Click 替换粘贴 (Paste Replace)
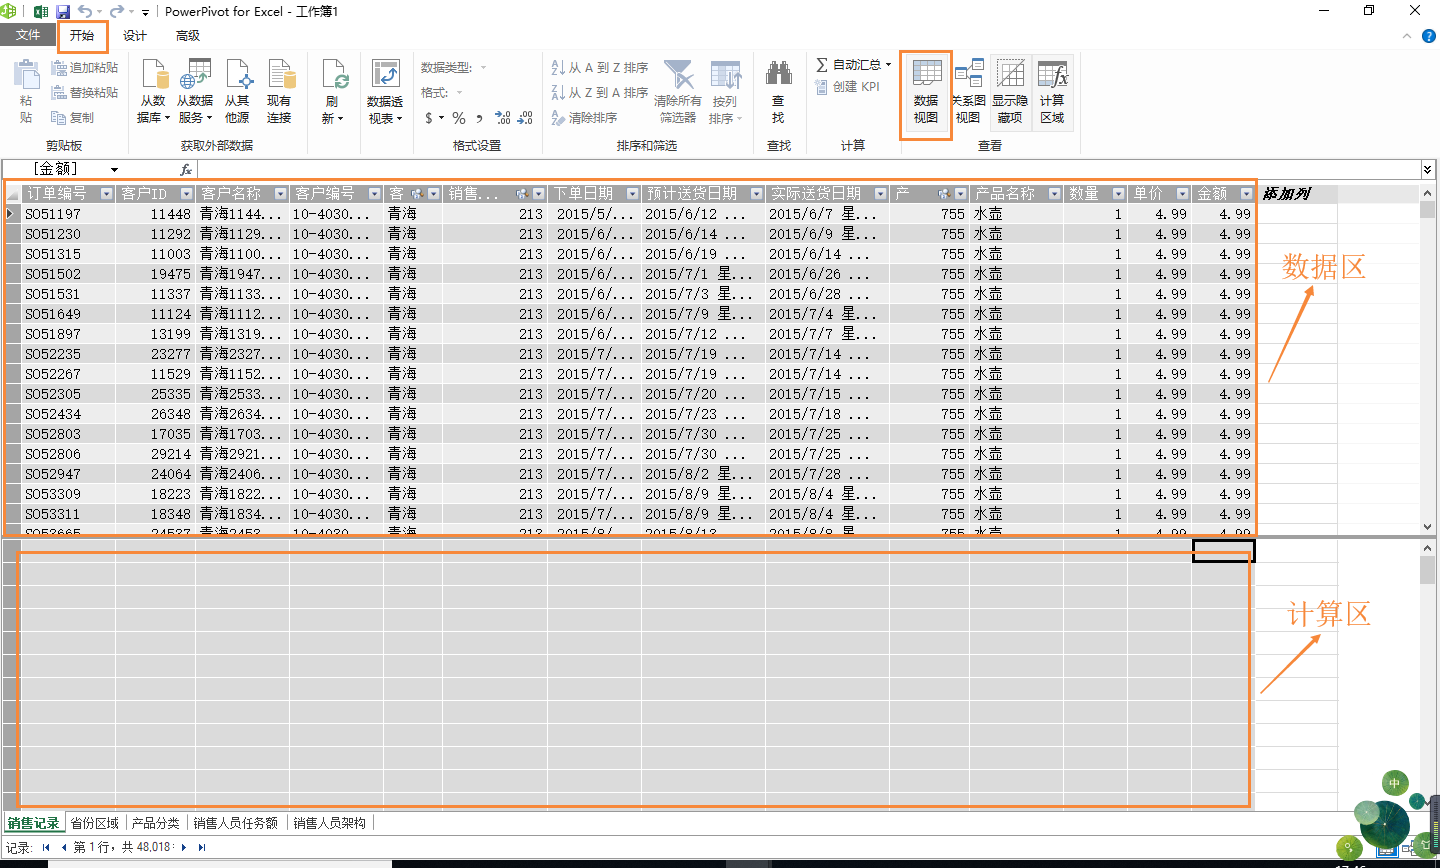 pos(84,93)
